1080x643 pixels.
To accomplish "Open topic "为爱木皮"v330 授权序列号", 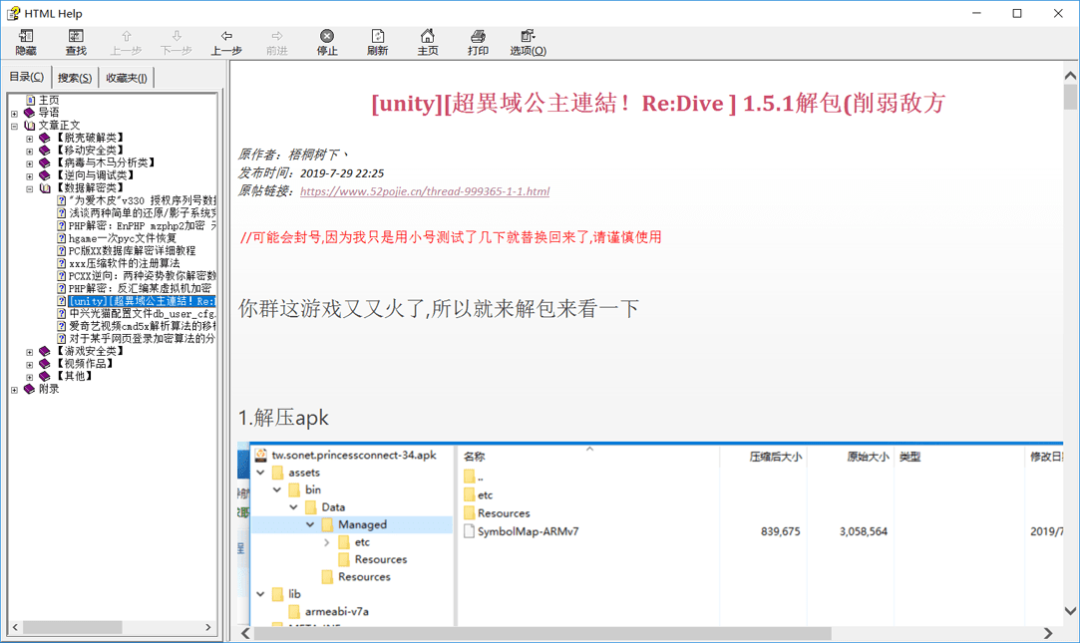I will [x=142, y=200].
